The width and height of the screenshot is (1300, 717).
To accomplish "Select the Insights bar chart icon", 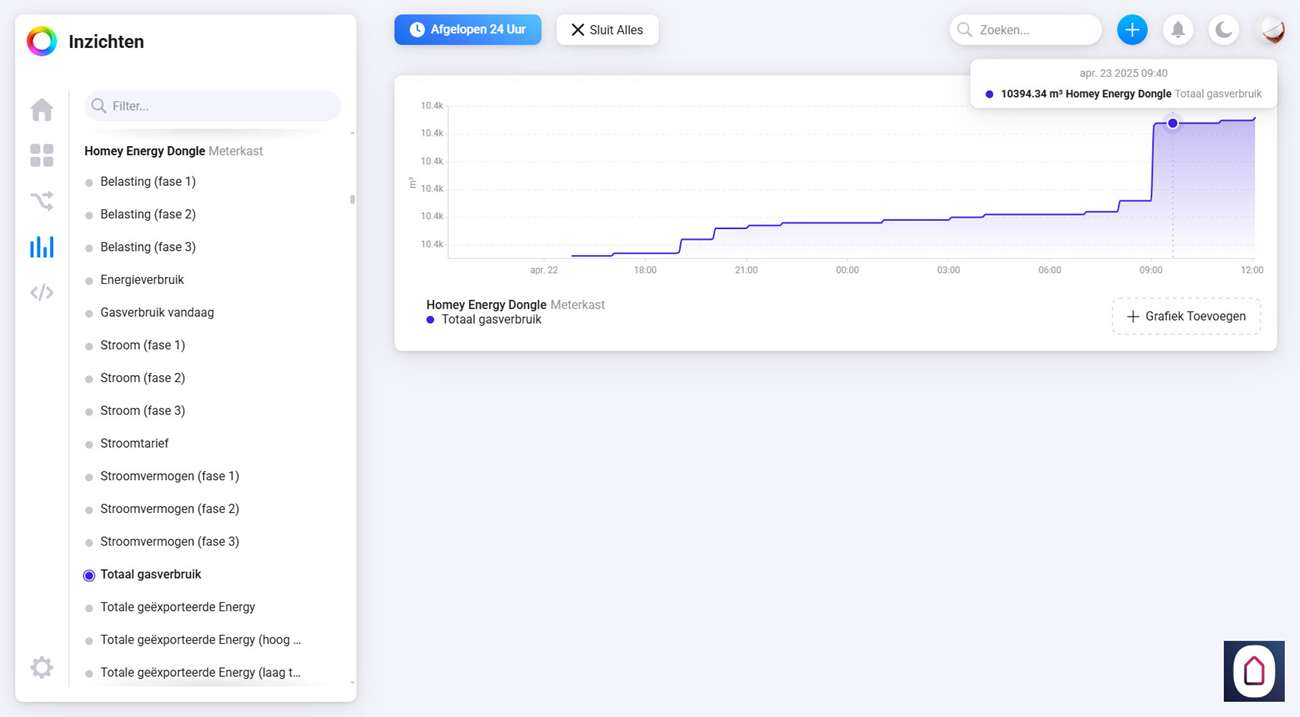I will 42,247.
